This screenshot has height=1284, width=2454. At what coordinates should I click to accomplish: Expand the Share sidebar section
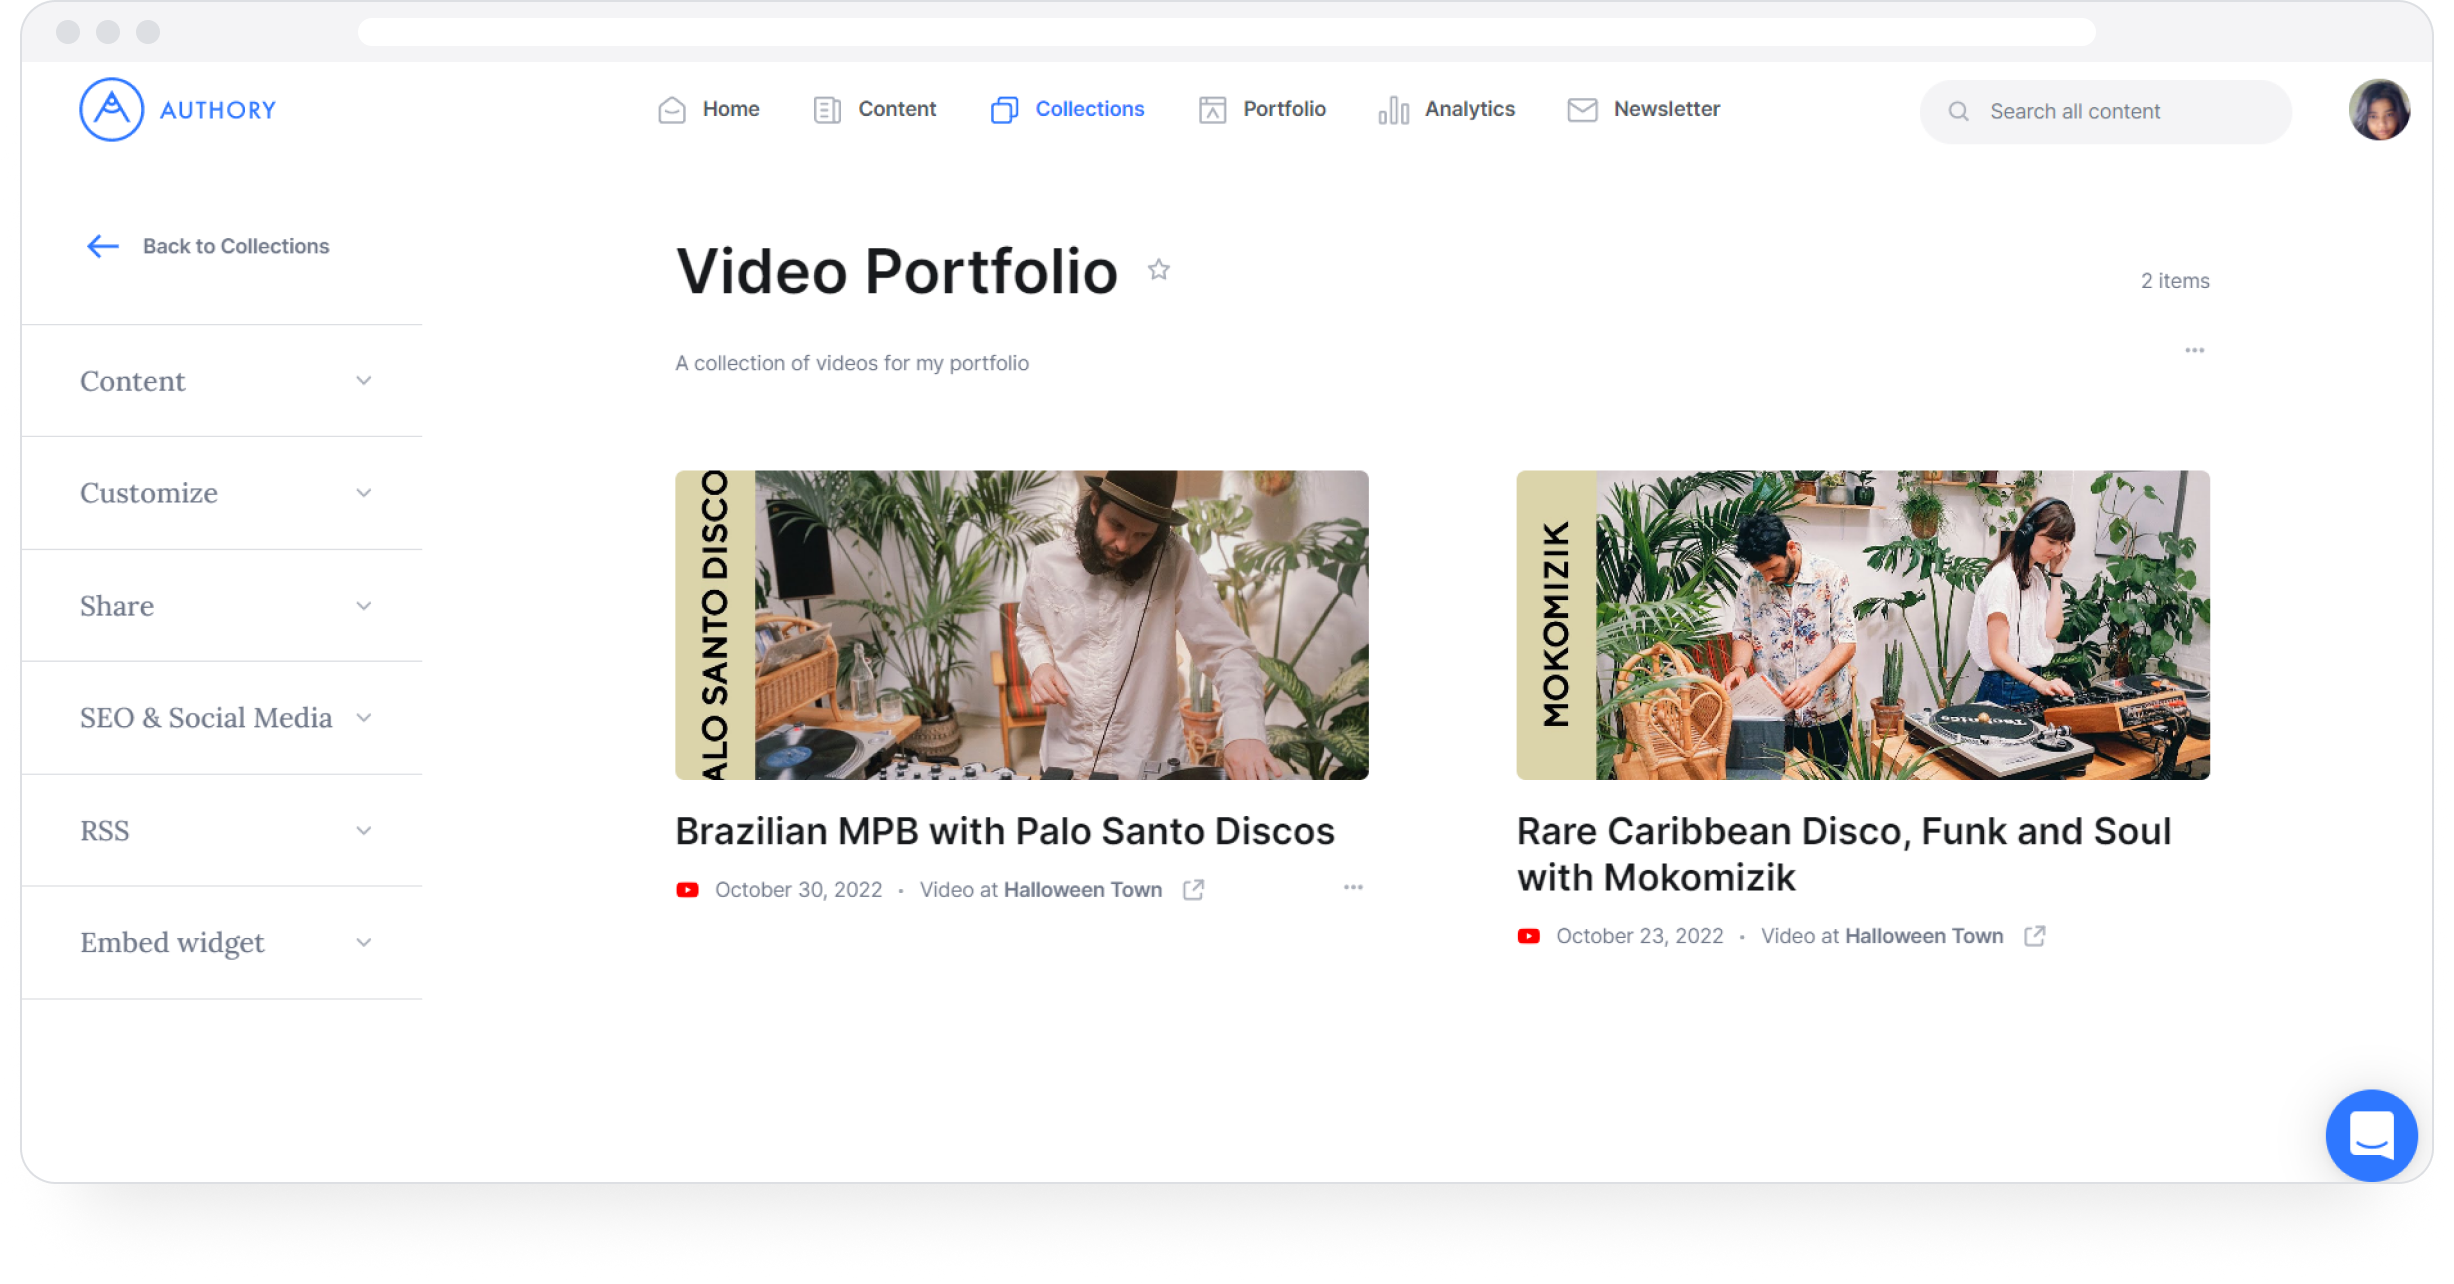tap(222, 606)
